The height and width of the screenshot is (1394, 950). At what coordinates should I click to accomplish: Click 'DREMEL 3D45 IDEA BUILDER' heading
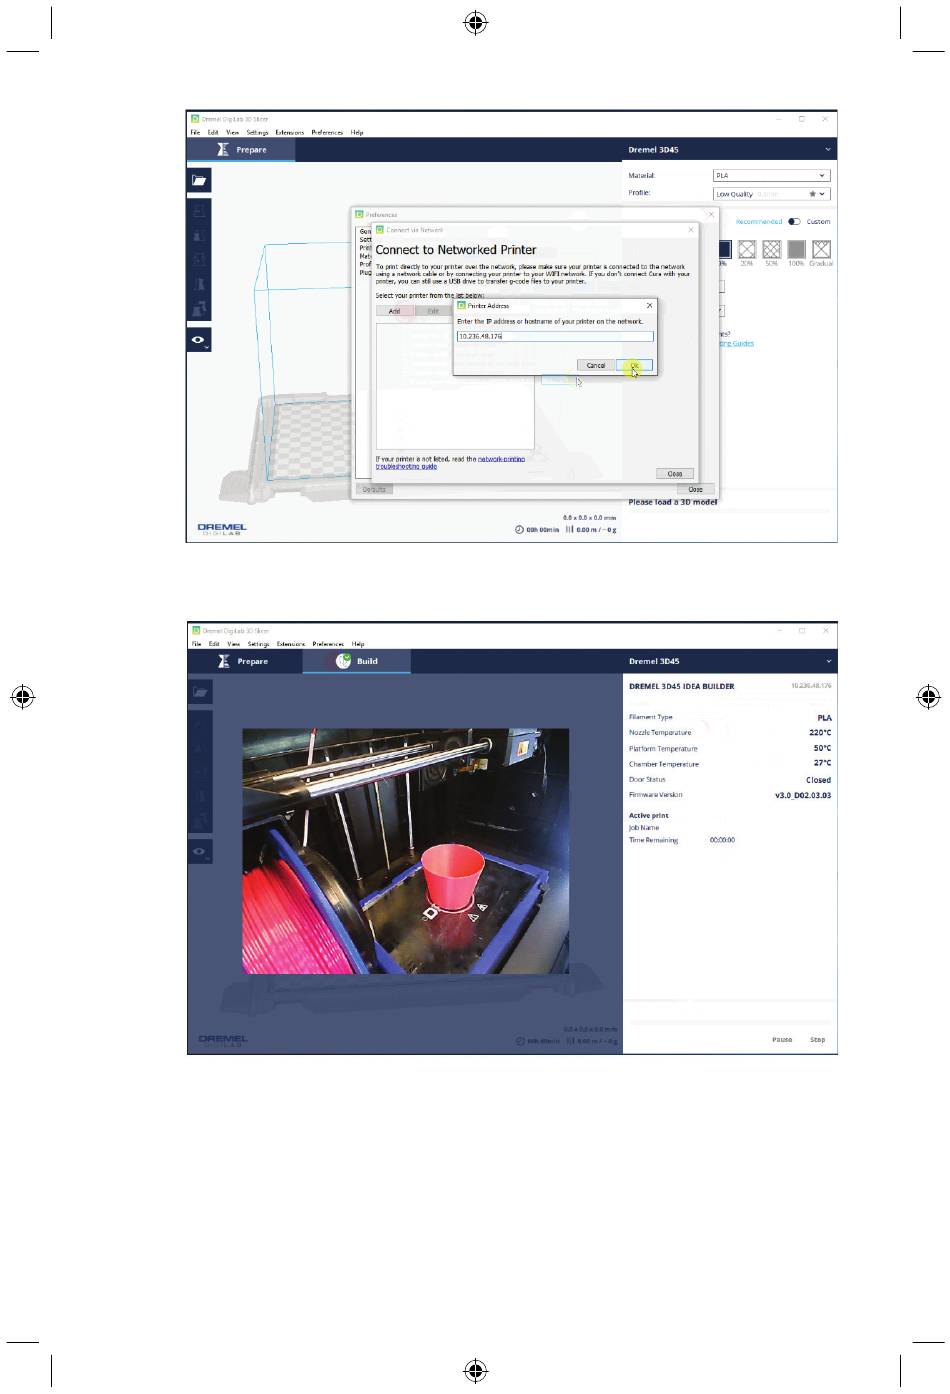682,686
